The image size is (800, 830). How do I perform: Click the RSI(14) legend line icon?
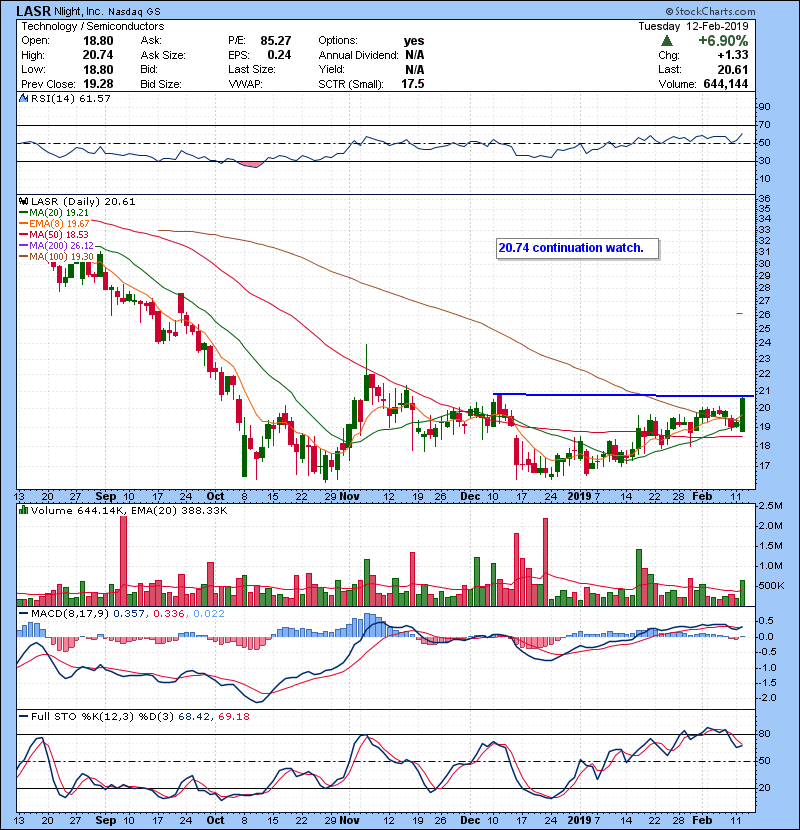point(23,98)
